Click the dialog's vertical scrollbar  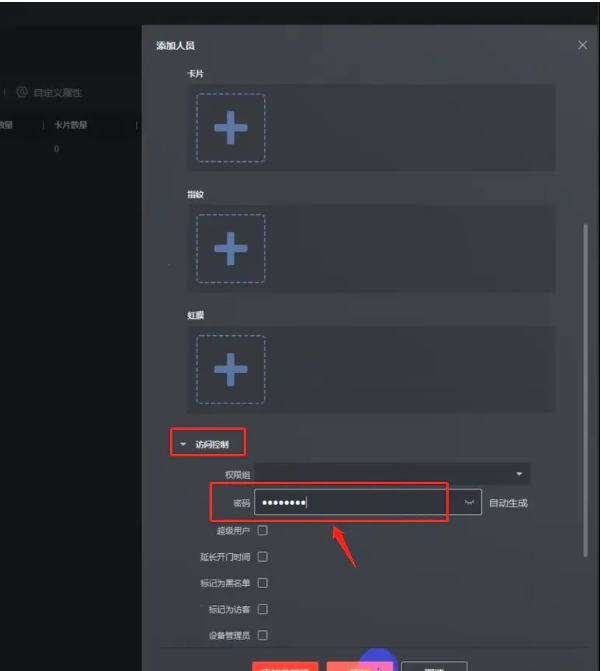[586, 390]
